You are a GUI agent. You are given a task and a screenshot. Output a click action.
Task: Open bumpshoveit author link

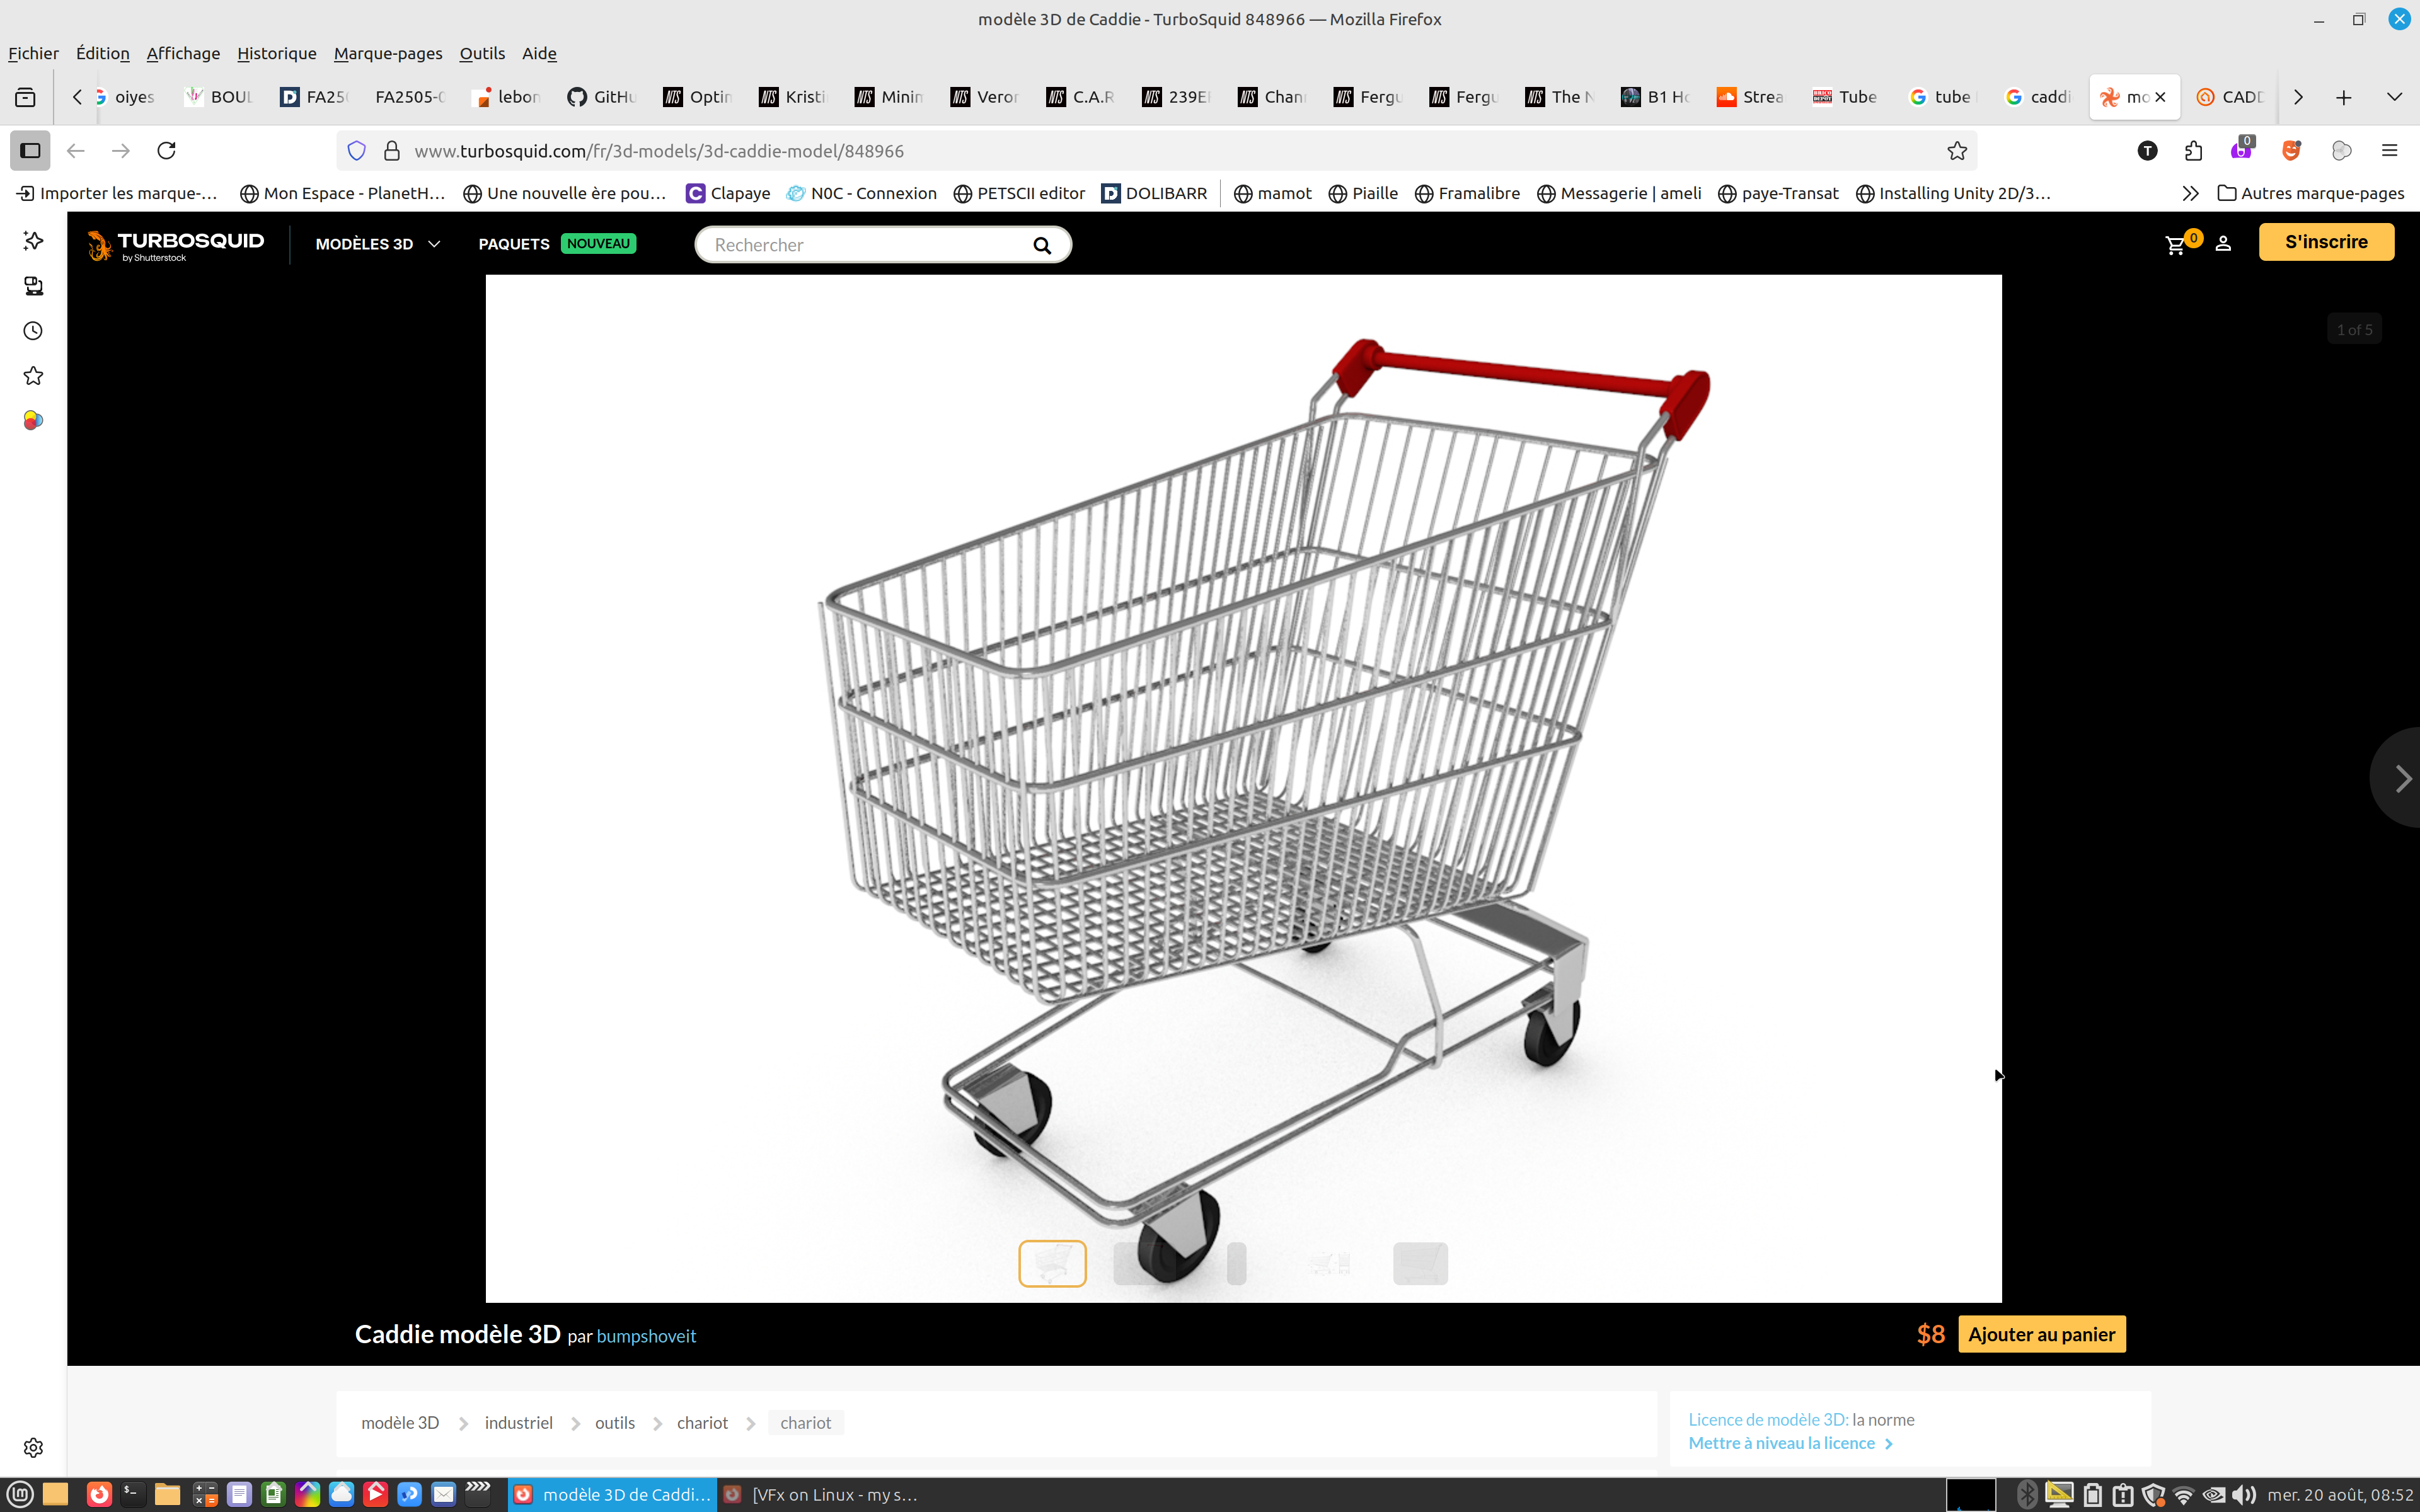pyautogui.click(x=646, y=1336)
